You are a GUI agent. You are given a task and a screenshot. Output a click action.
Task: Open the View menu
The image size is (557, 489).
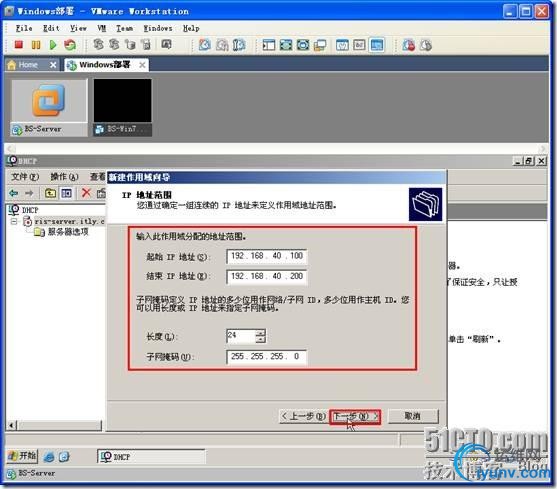point(79,28)
